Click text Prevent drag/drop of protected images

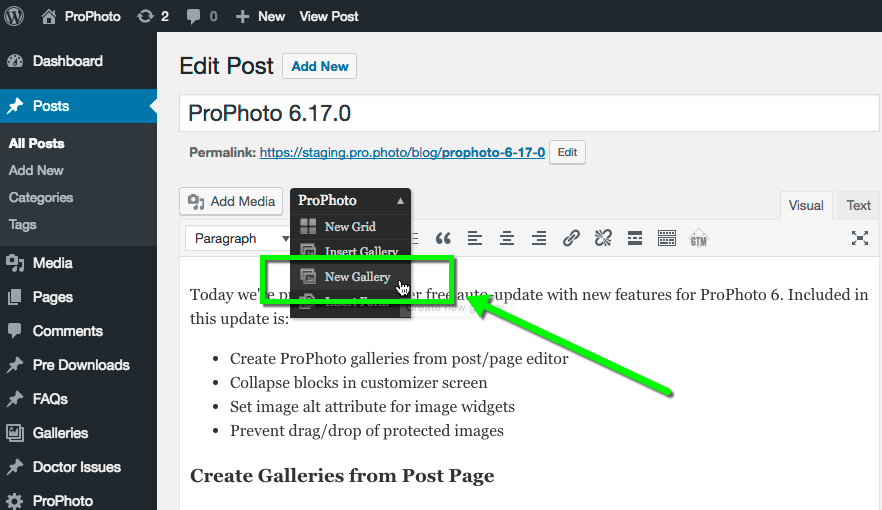[x=367, y=431]
